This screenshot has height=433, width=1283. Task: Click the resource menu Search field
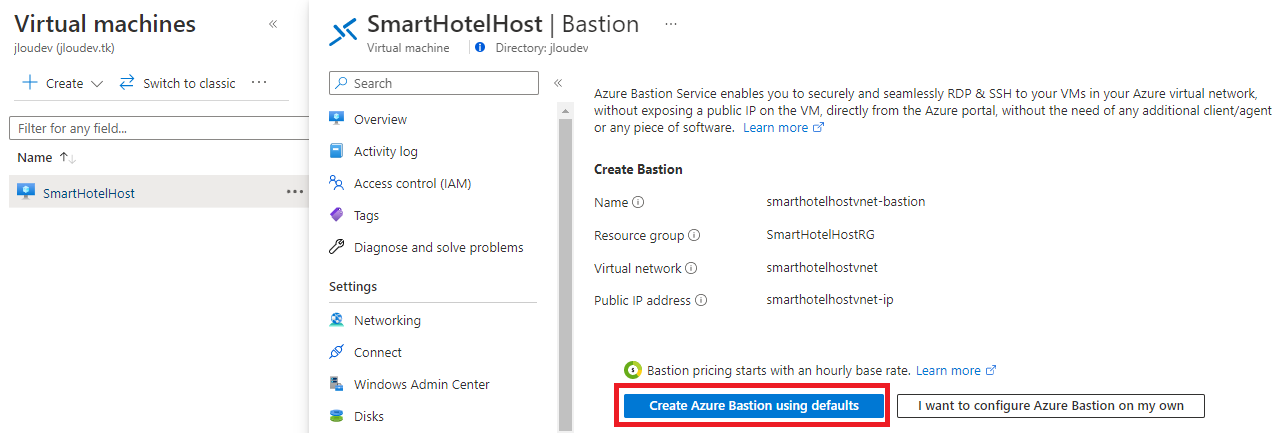[434, 83]
